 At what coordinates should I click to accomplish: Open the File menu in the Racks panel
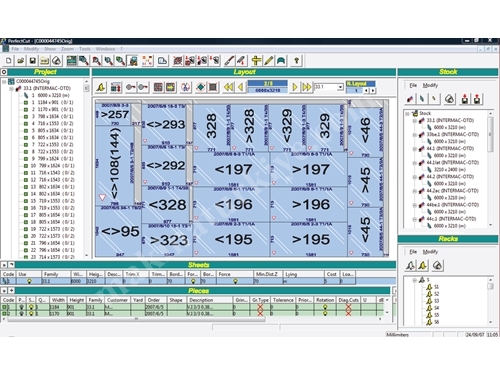click(x=413, y=251)
